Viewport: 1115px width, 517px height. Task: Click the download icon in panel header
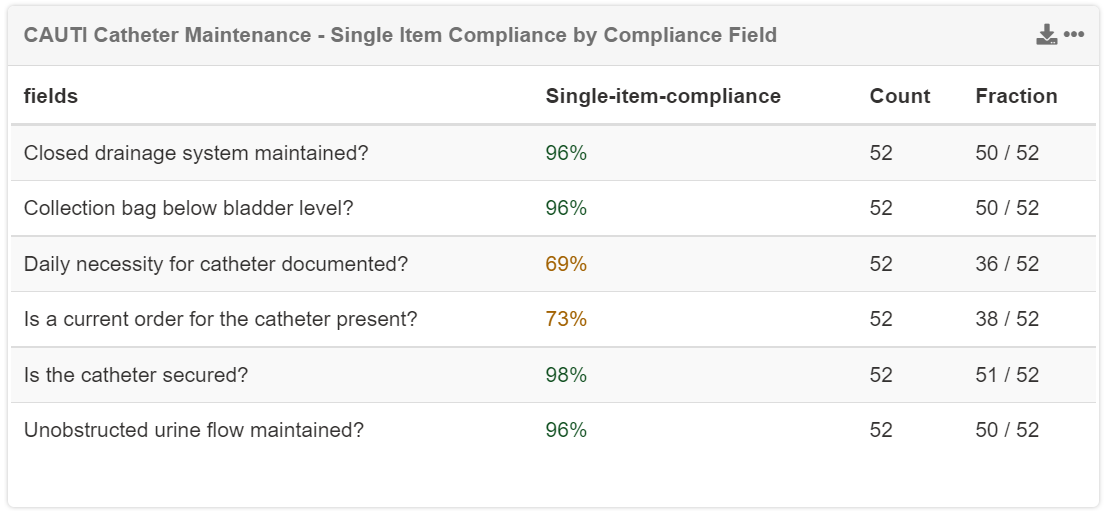1046,35
